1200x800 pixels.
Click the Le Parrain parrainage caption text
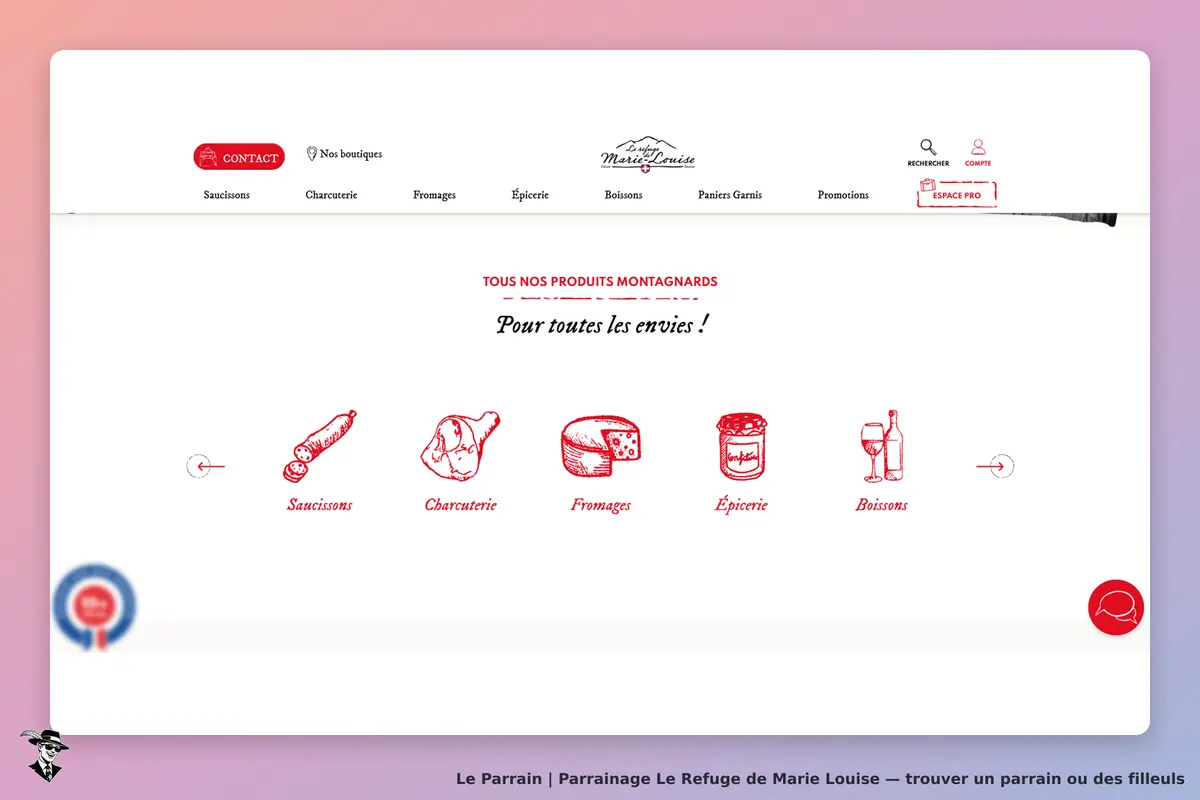[x=820, y=778]
